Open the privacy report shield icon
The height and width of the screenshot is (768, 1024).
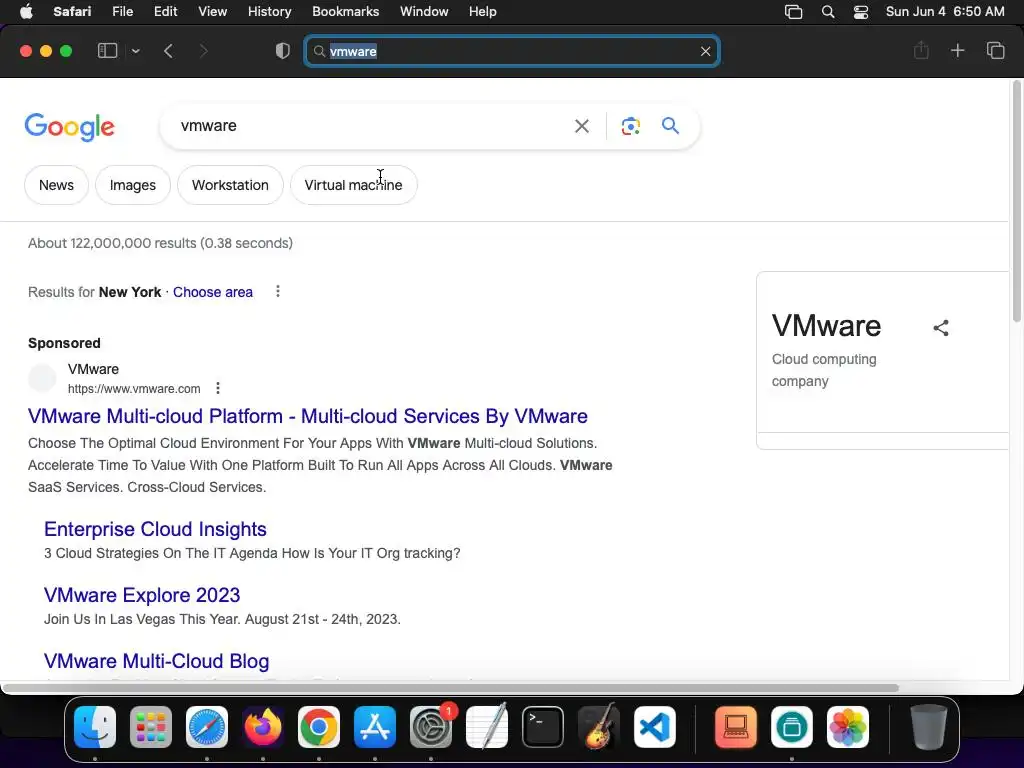point(283,51)
